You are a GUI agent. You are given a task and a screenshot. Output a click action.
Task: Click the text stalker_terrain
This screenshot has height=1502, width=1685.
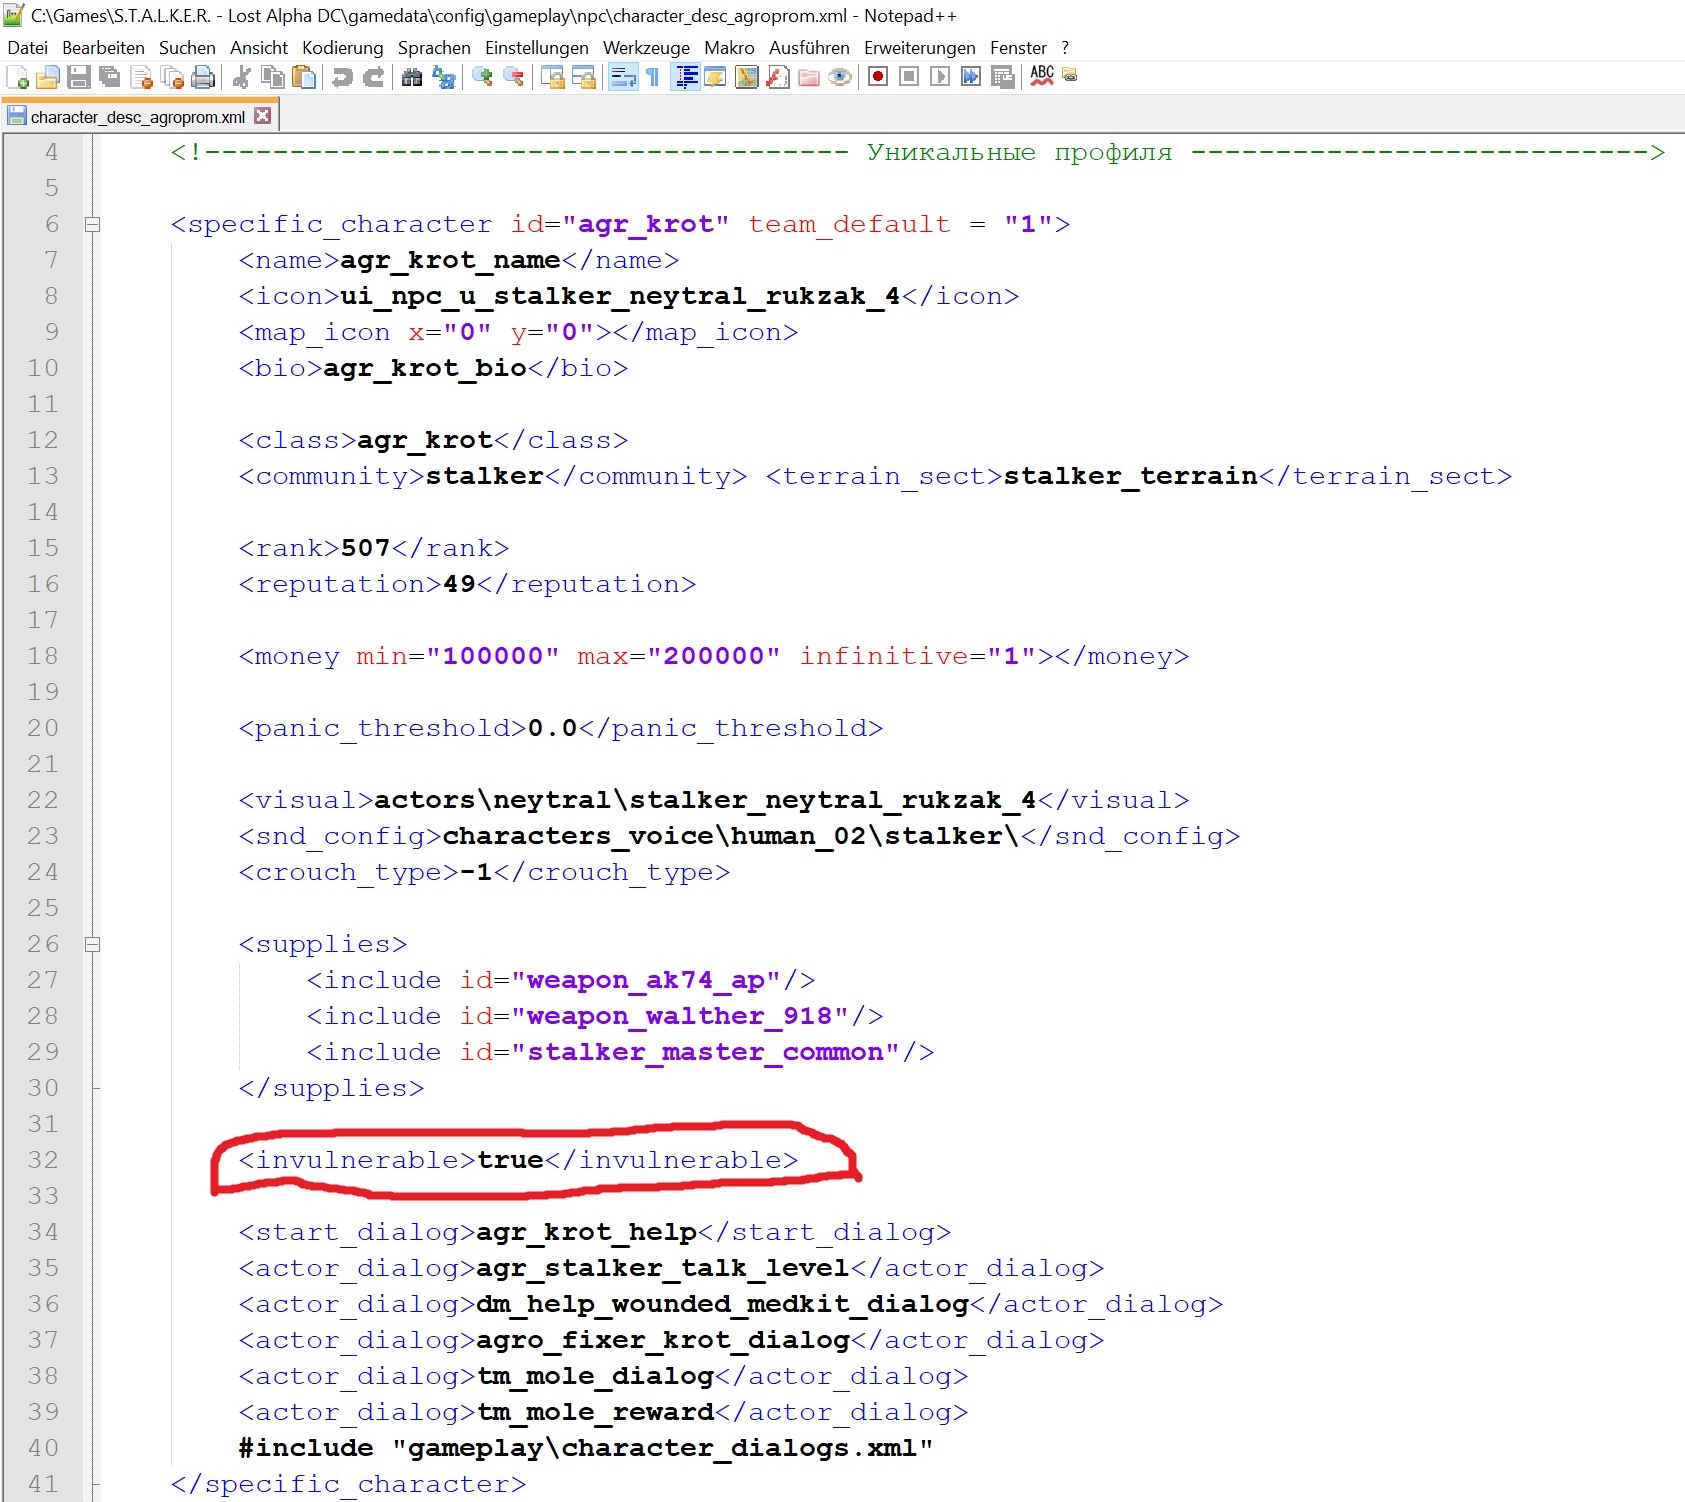[1130, 476]
